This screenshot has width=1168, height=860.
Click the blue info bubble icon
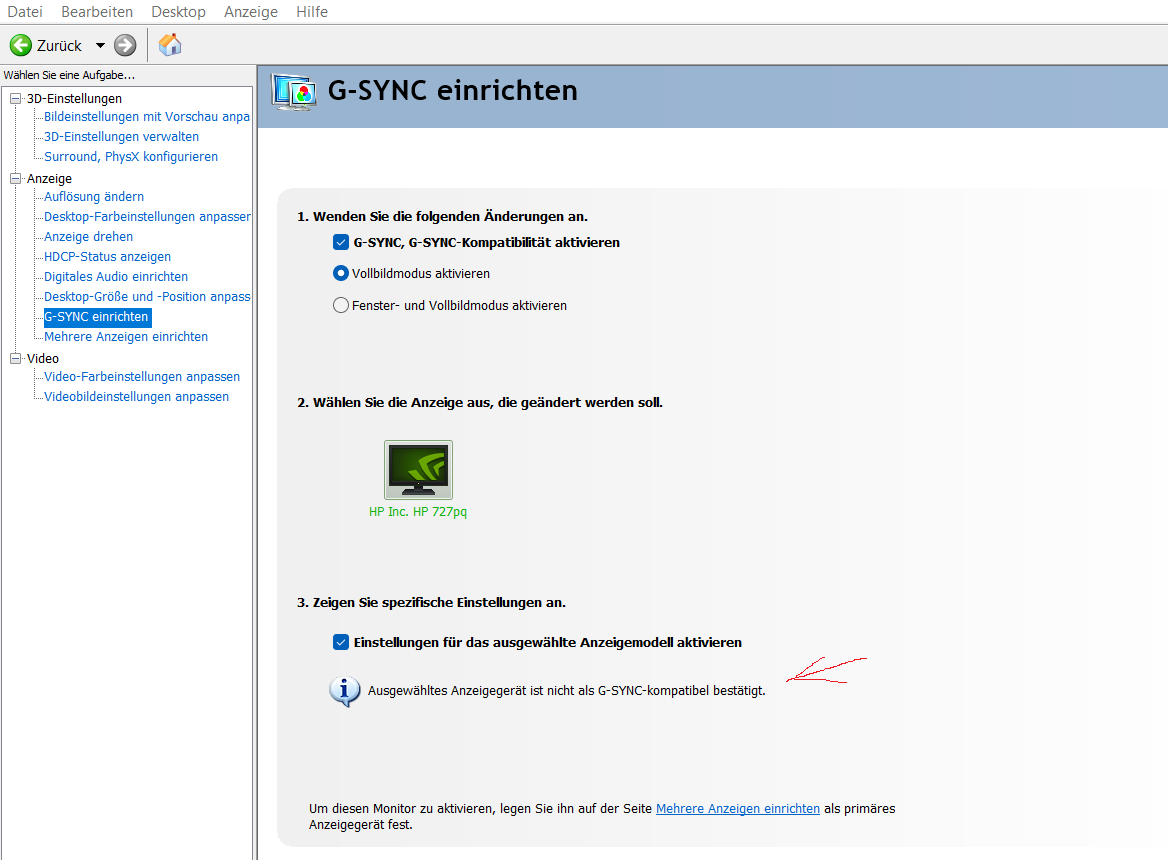pos(344,692)
